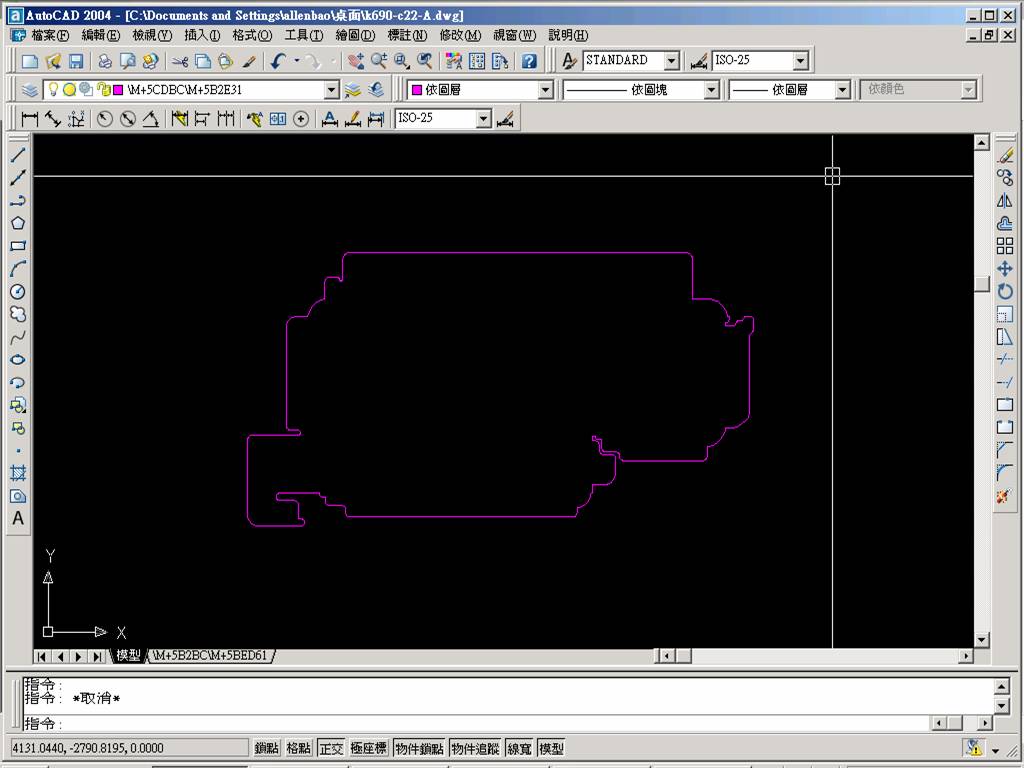The image size is (1024, 768).
Task: Open the 繪圖(D) menu
Action: coord(355,35)
